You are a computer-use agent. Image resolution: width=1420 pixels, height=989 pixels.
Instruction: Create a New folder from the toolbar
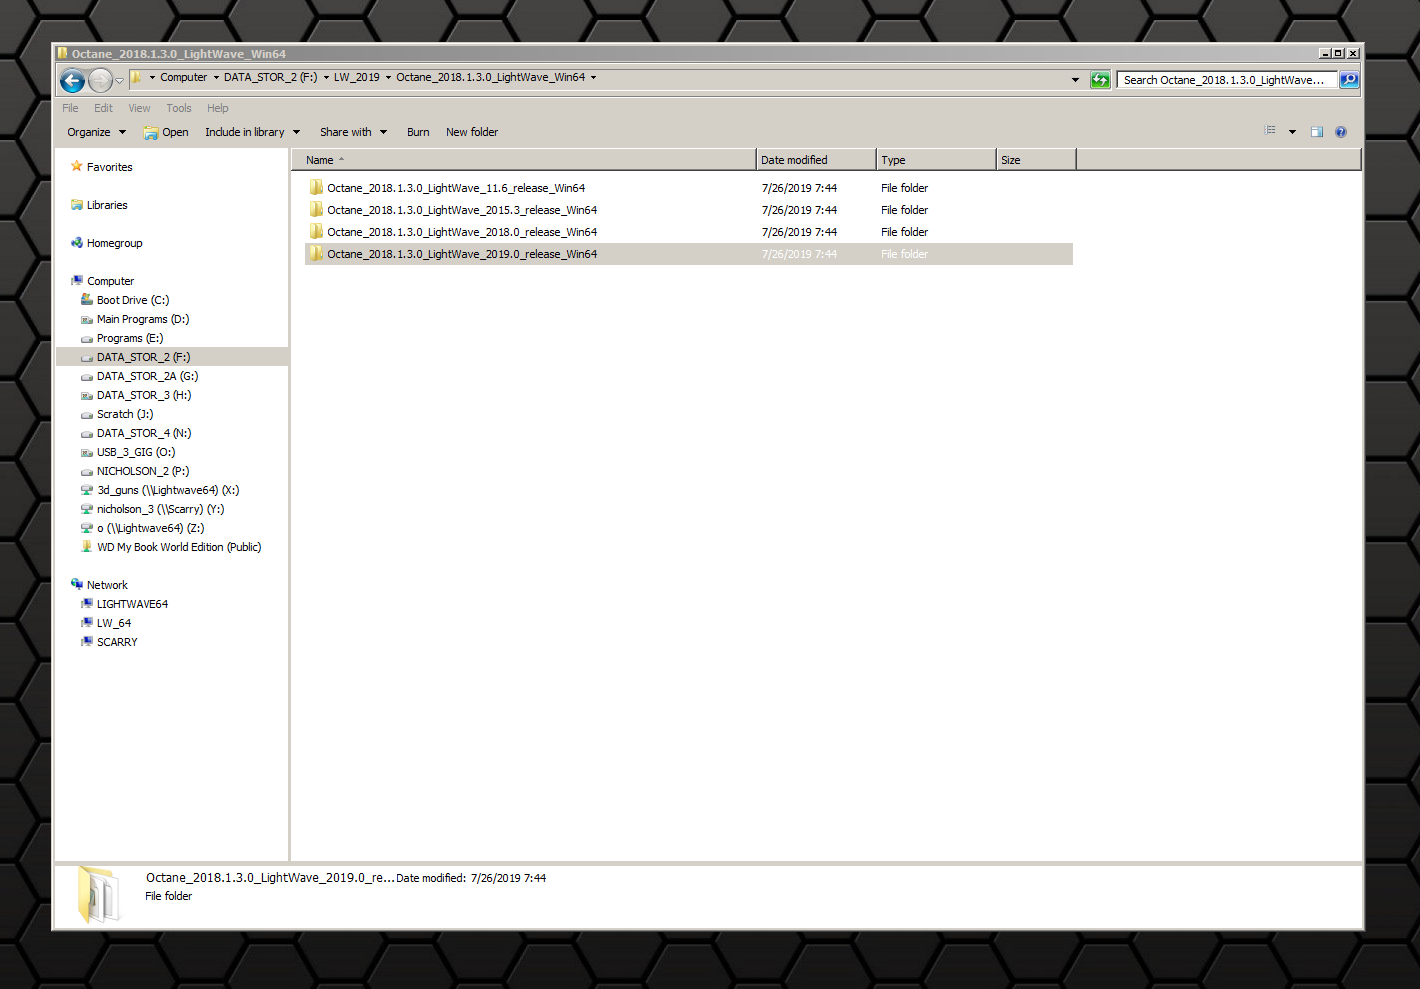pos(472,132)
